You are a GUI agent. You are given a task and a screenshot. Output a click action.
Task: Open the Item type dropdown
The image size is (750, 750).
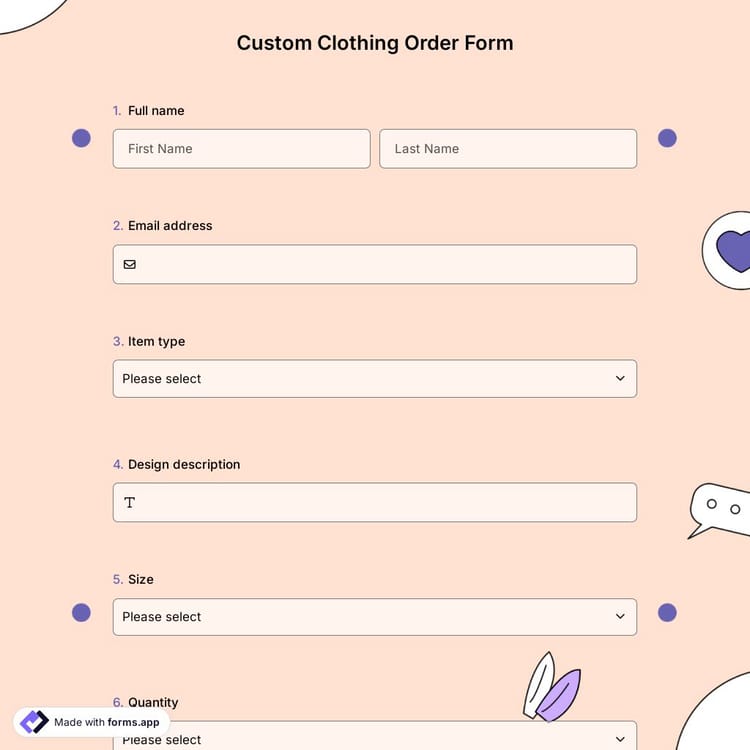tap(374, 379)
